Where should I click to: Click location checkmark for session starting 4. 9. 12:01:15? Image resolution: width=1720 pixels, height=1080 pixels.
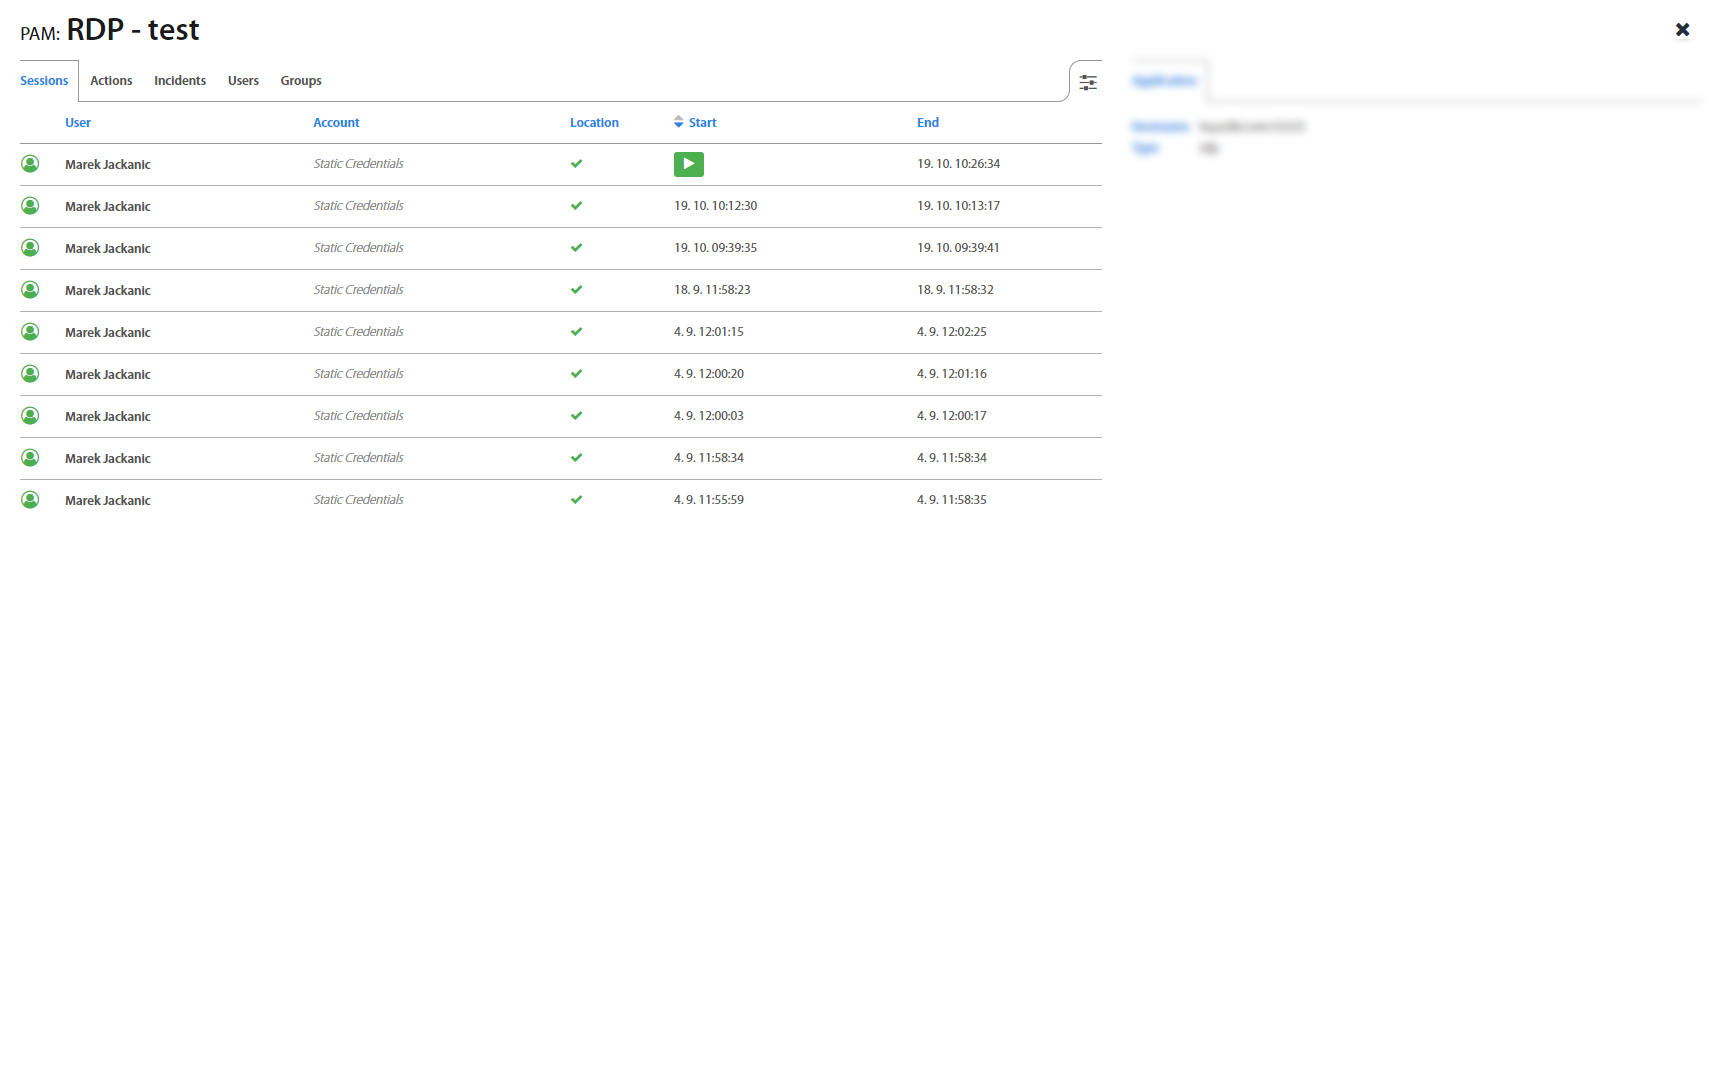coord(576,332)
